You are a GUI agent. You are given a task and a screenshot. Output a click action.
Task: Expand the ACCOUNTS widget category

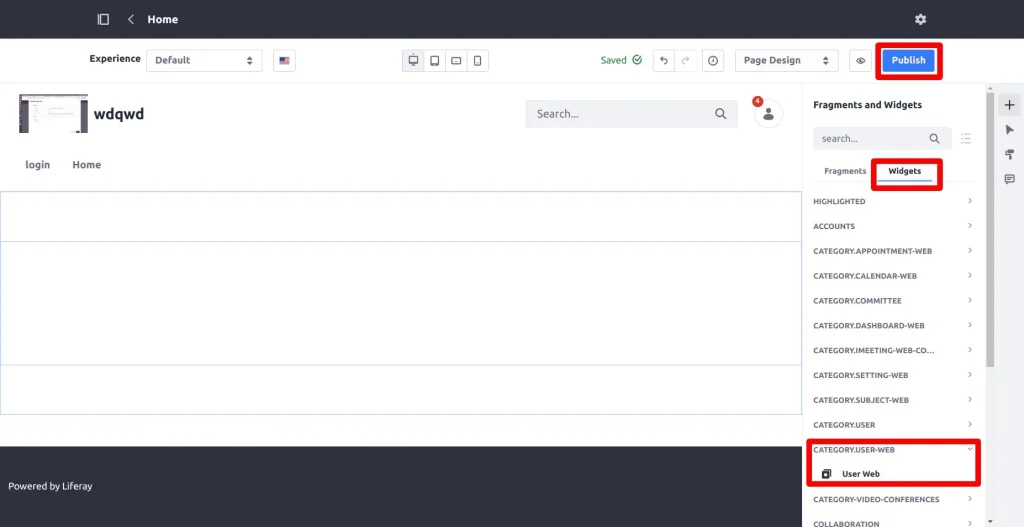click(893, 226)
